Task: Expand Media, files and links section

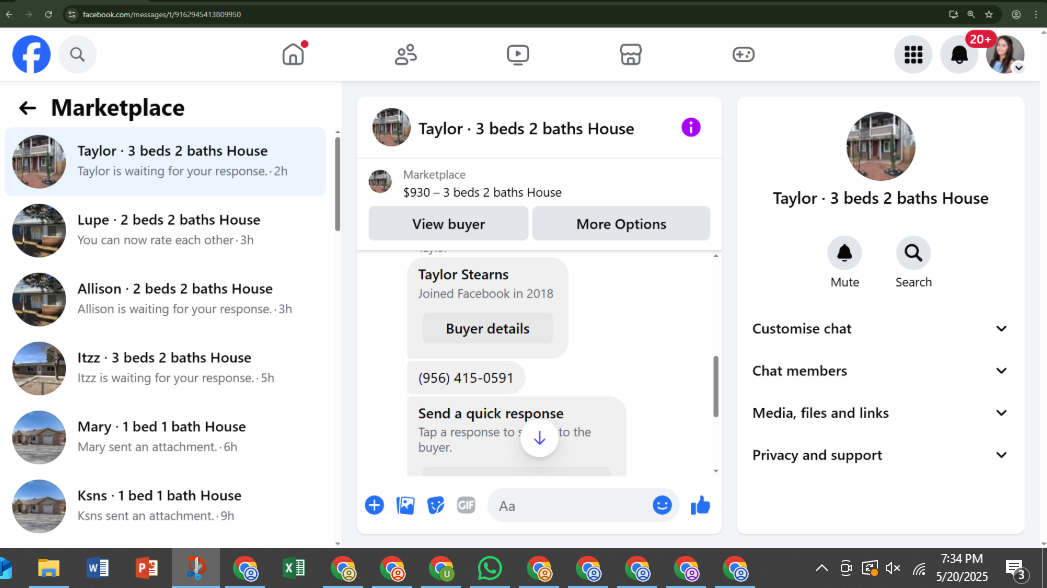Action: pyautogui.click(x=880, y=412)
